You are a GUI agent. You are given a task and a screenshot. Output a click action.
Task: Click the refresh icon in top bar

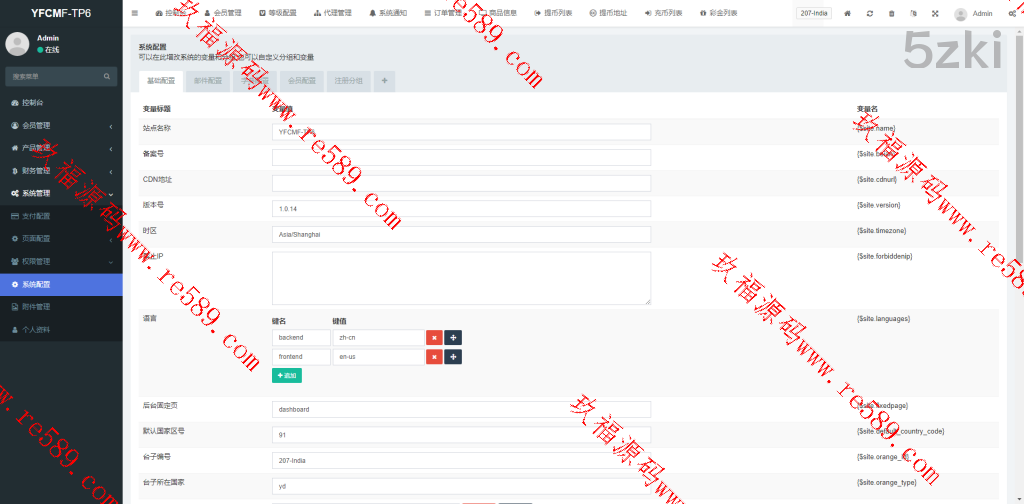pos(870,14)
